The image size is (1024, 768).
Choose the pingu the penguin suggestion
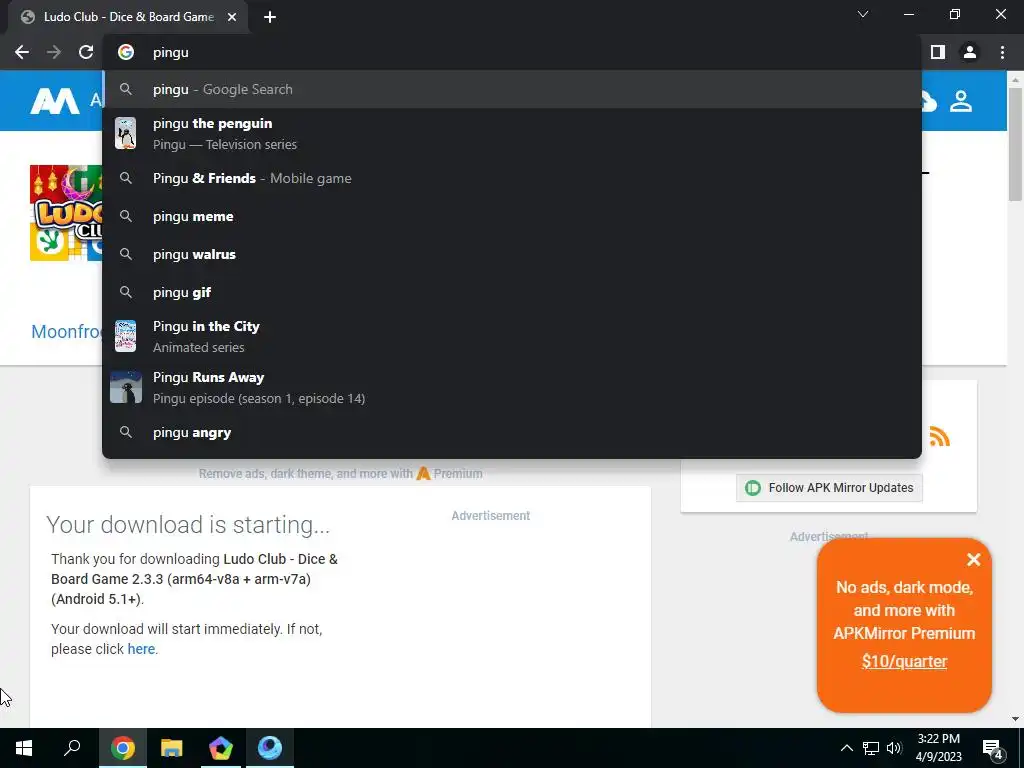point(512,133)
